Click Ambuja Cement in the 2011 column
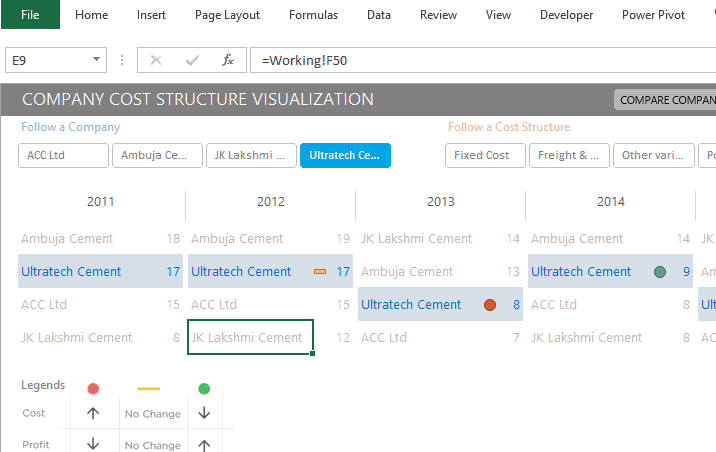This screenshot has width=716, height=452. click(67, 238)
